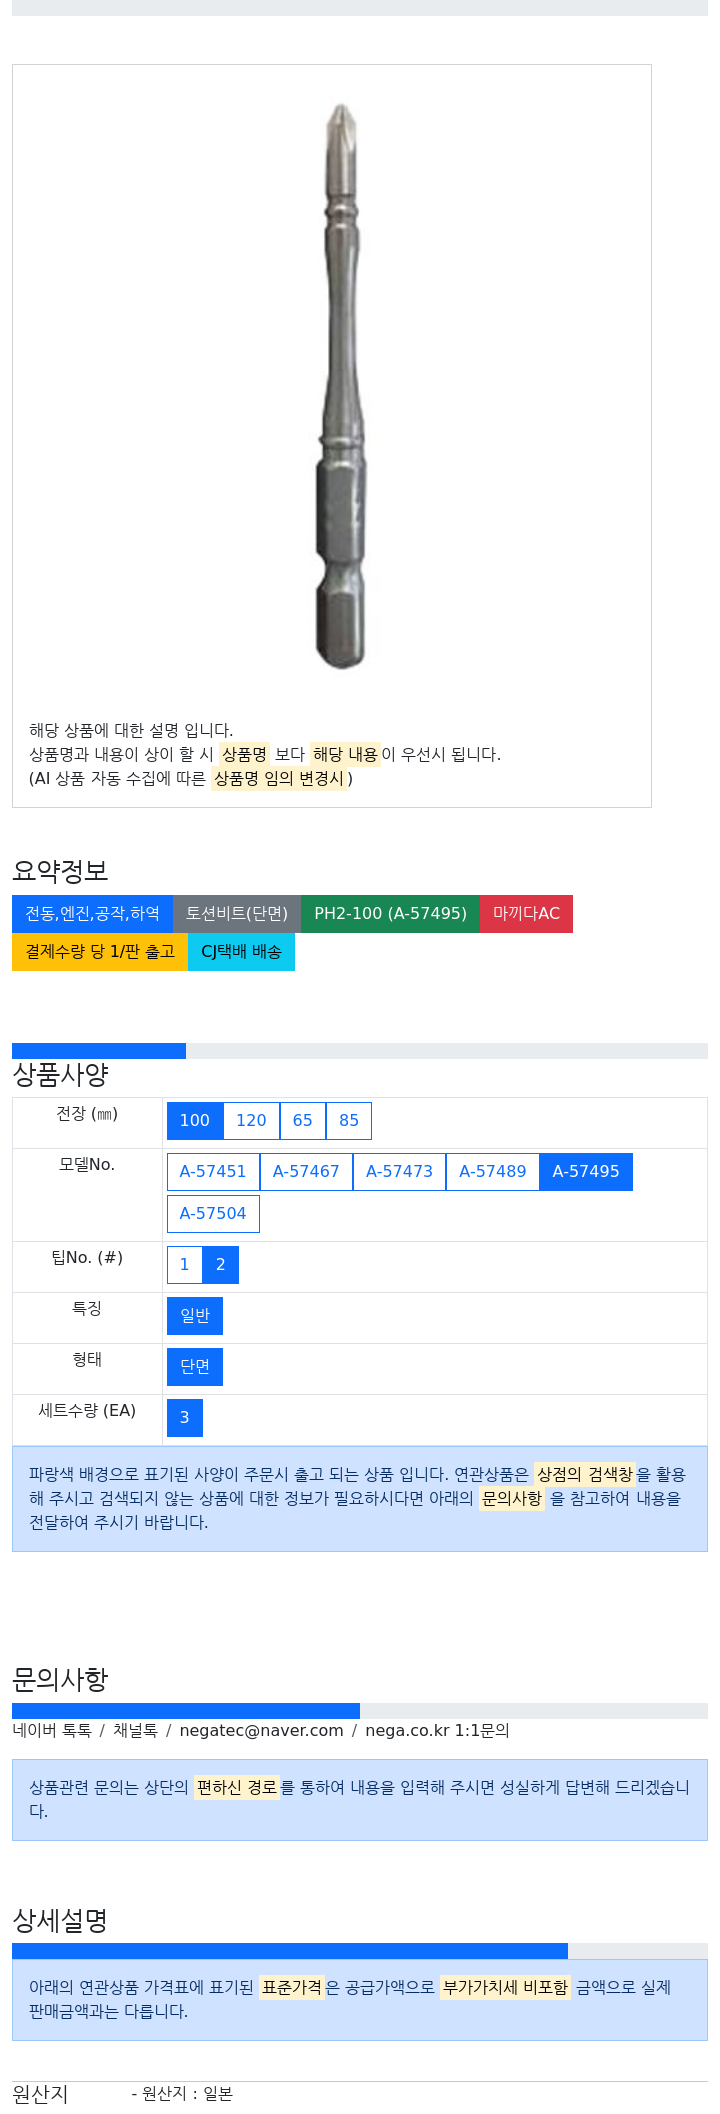This screenshot has height=2114, width=720.
Task: Select the 120 mm length option
Action: [x=251, y=1121]
